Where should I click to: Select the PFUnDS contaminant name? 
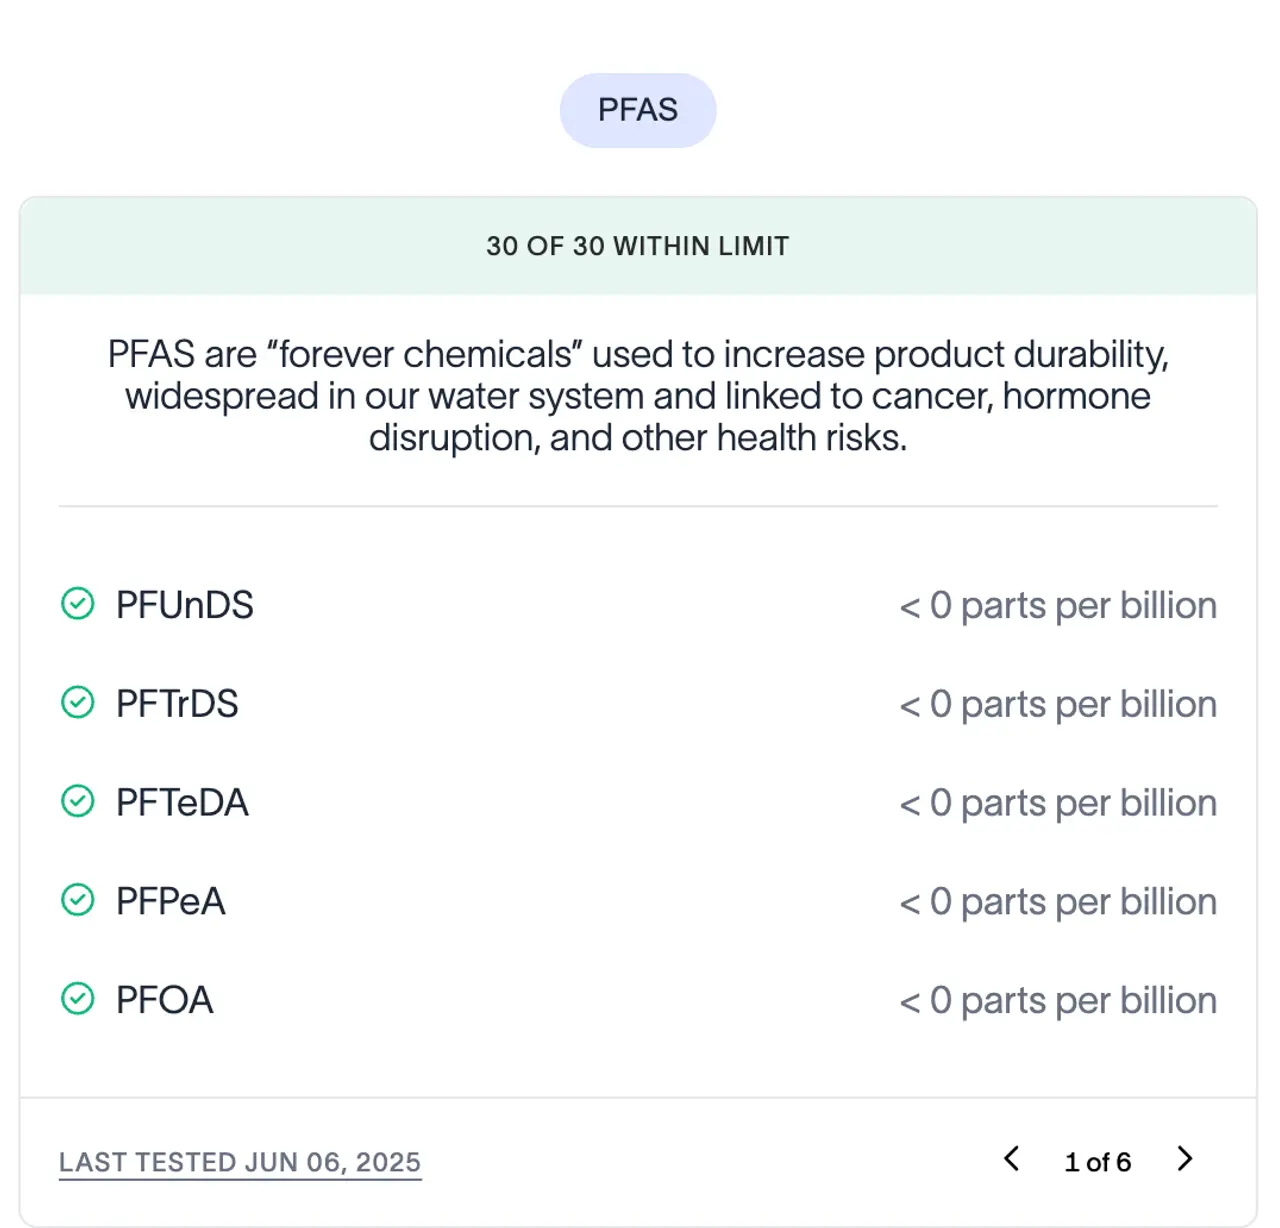point(185,605)
